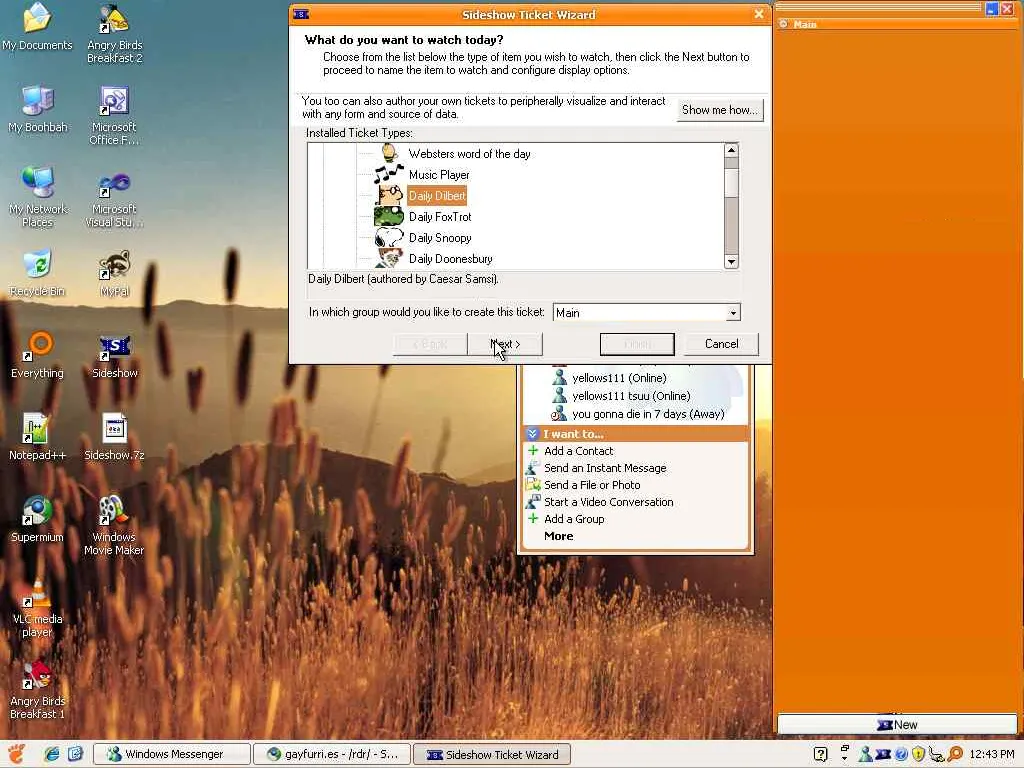Select the Notepad++ desktop icon
Screen dimensions: 1024x768
click(37, 437)
